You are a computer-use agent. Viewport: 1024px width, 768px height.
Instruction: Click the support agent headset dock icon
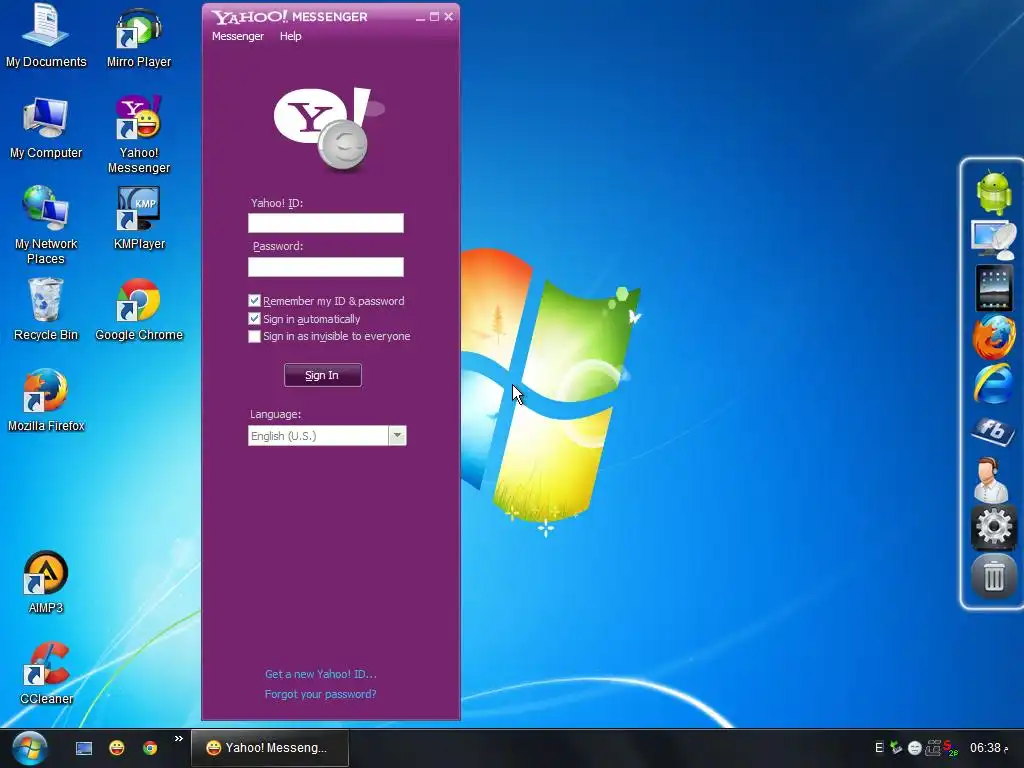tap(991, 479)
